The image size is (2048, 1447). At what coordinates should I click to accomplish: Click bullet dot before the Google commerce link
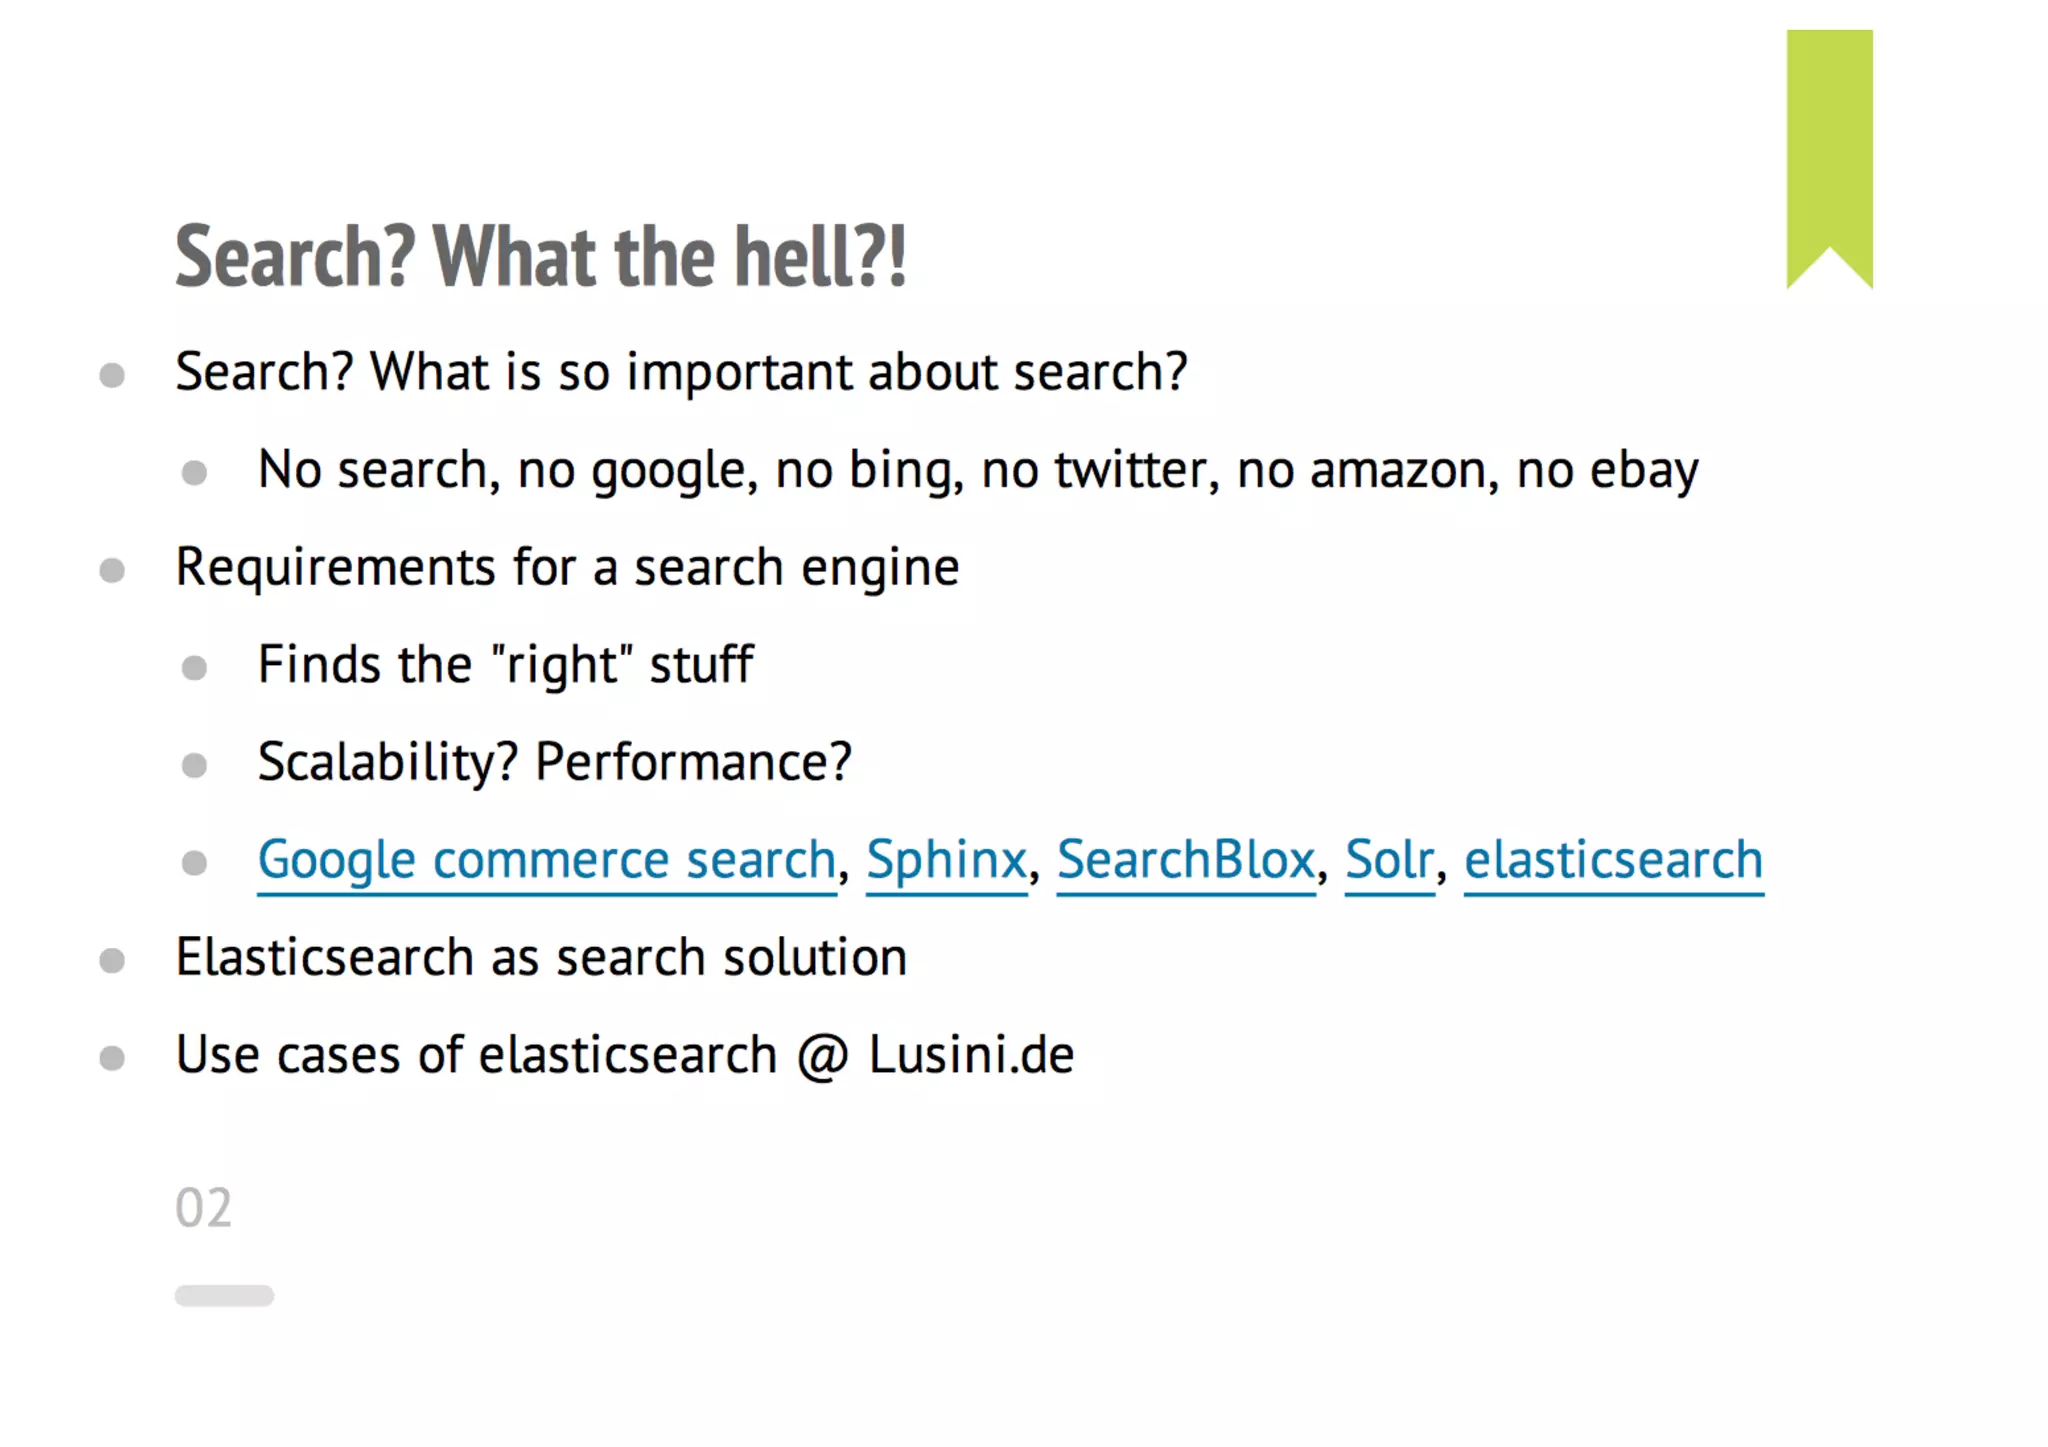194,863
